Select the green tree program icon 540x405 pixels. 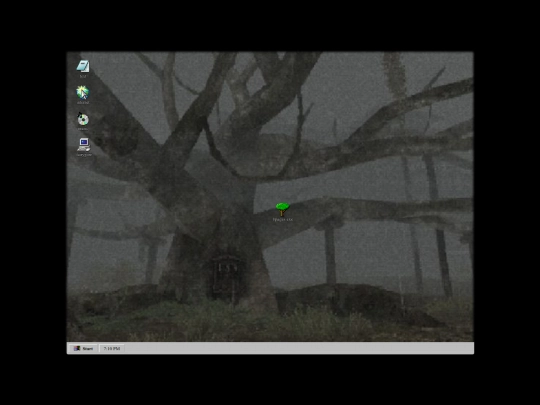(282, 209)
